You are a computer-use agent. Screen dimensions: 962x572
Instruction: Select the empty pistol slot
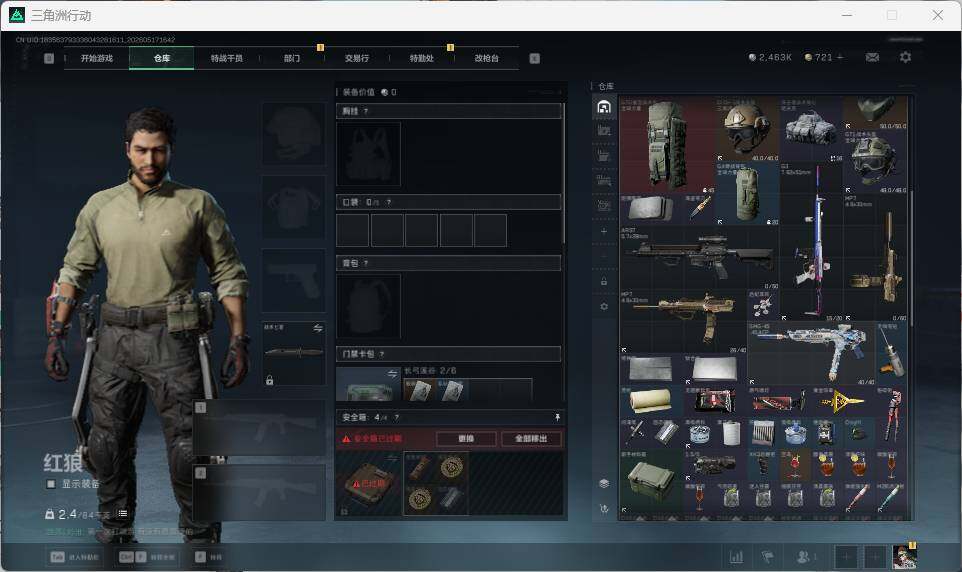tap(294, 280)
